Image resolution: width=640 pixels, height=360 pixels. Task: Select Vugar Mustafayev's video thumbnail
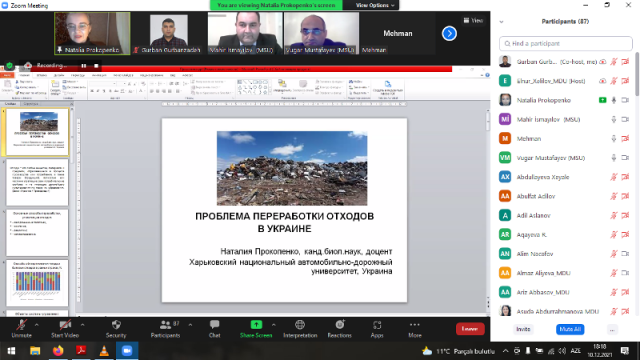[x=322, y=33]
